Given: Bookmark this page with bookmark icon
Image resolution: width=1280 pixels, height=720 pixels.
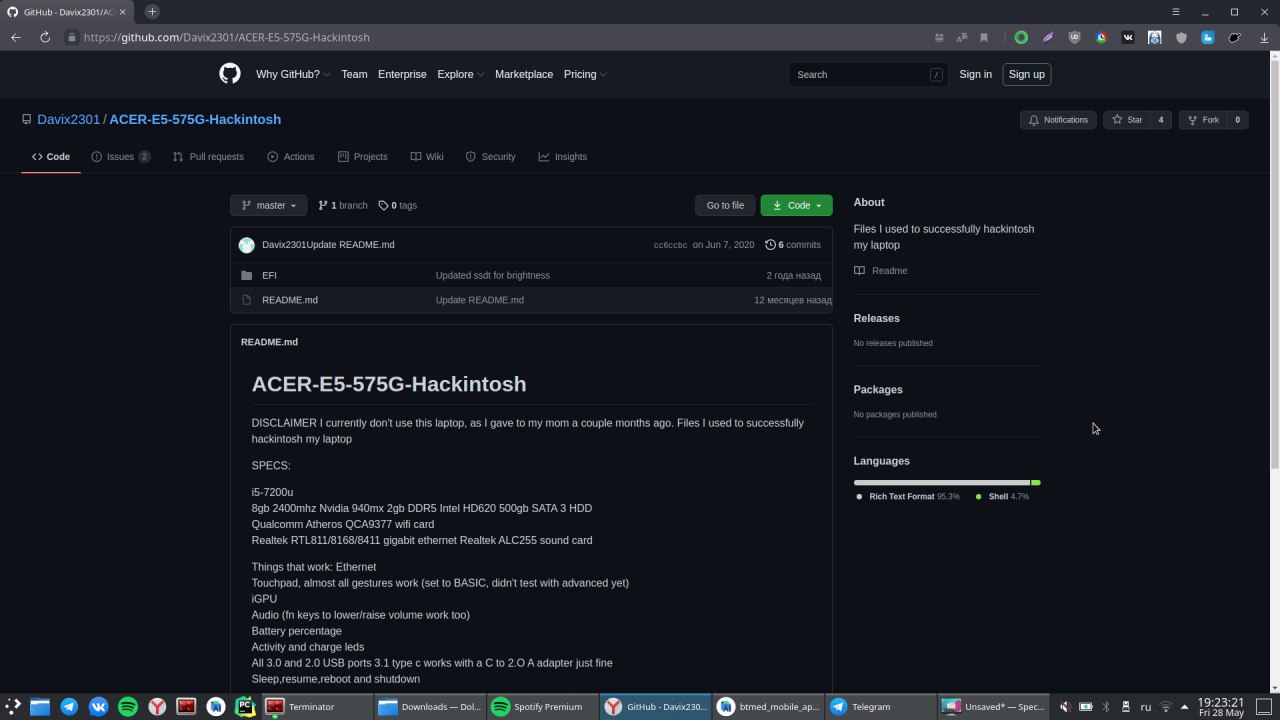Looking at the screenshot, I should [x=984, y=37].
